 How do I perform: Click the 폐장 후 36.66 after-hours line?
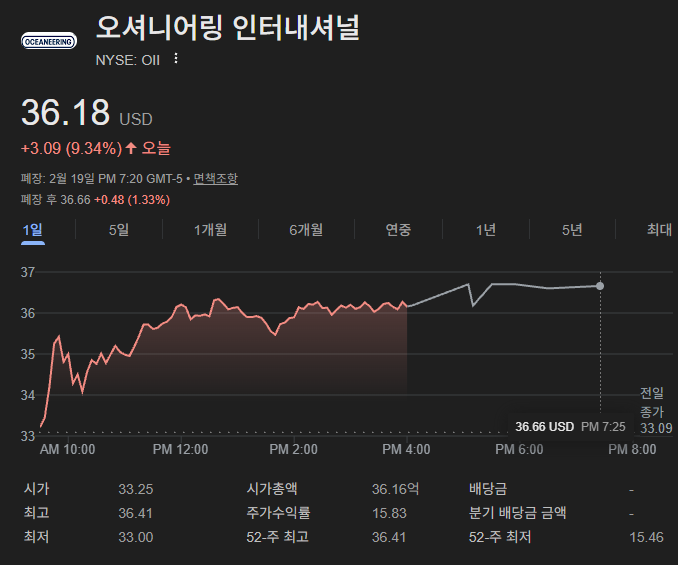(95, 200)
